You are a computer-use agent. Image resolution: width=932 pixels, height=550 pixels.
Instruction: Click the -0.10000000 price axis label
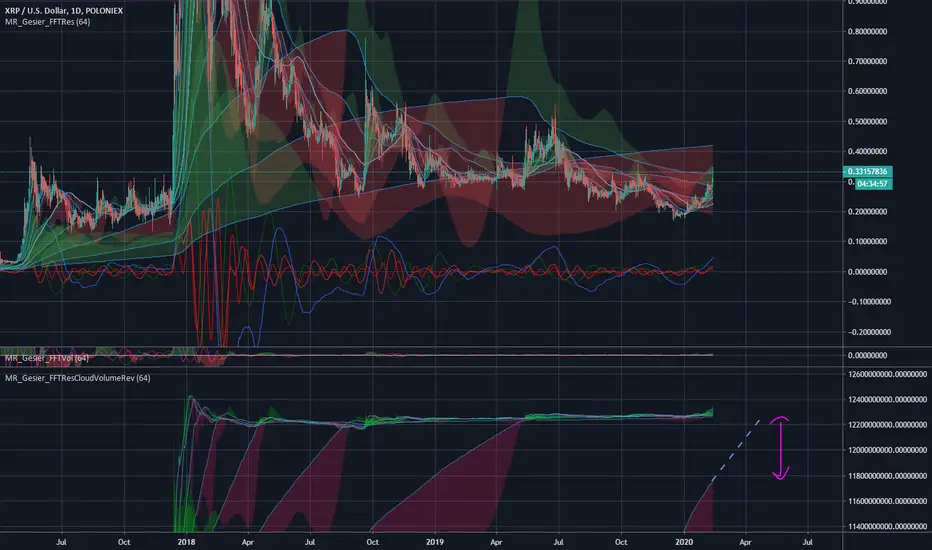pos(869,302)
